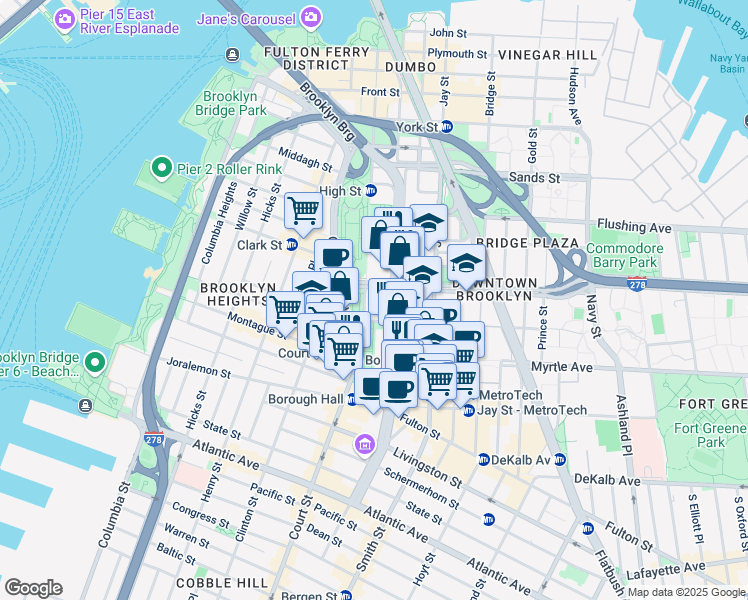Viewport: 748px width, 600px height.
Task: Click the Joralemon St street label
Action: (198, 368)
